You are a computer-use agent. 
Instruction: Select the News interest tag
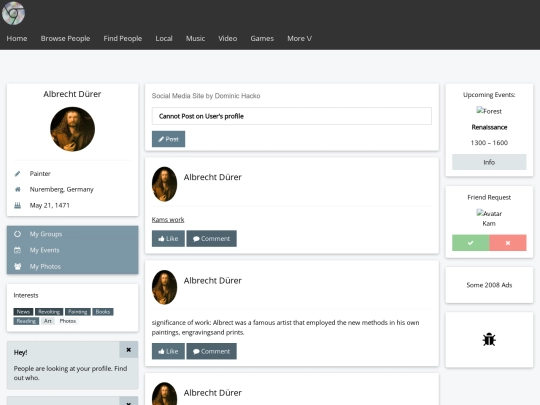point(23,312)
